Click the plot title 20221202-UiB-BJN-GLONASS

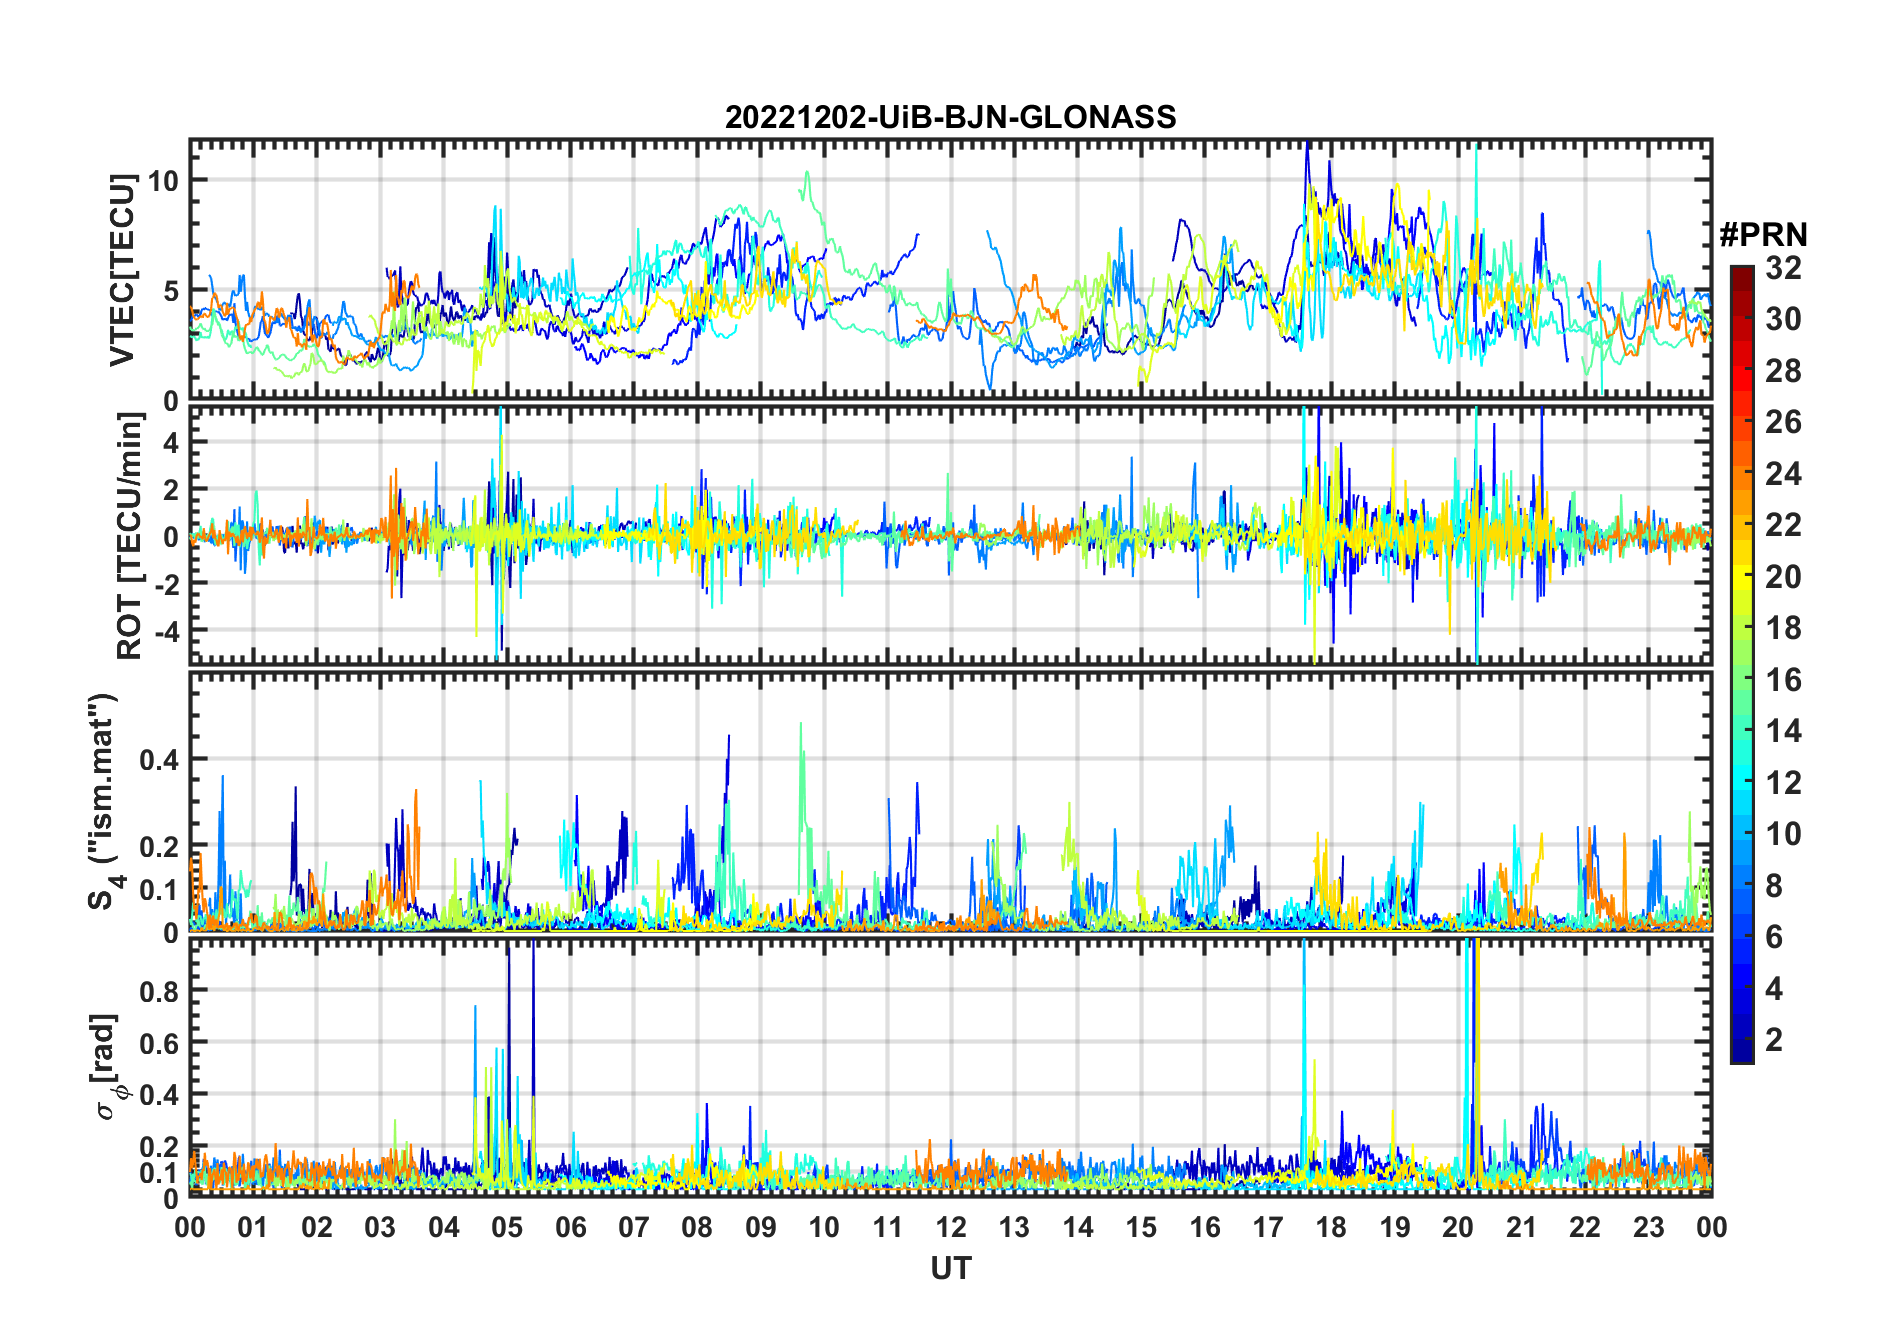tap(950, 117)
